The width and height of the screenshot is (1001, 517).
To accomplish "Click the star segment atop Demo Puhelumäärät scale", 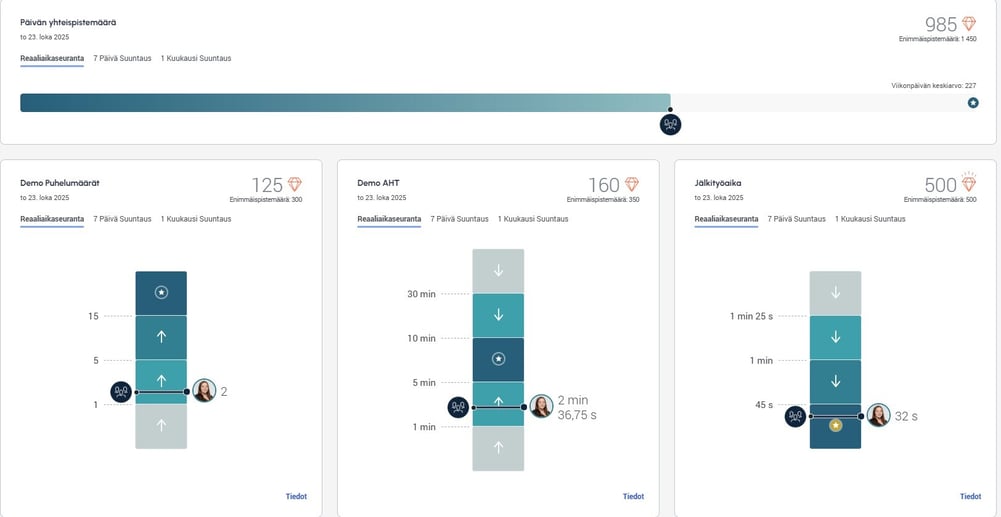I will coord(161,292).
